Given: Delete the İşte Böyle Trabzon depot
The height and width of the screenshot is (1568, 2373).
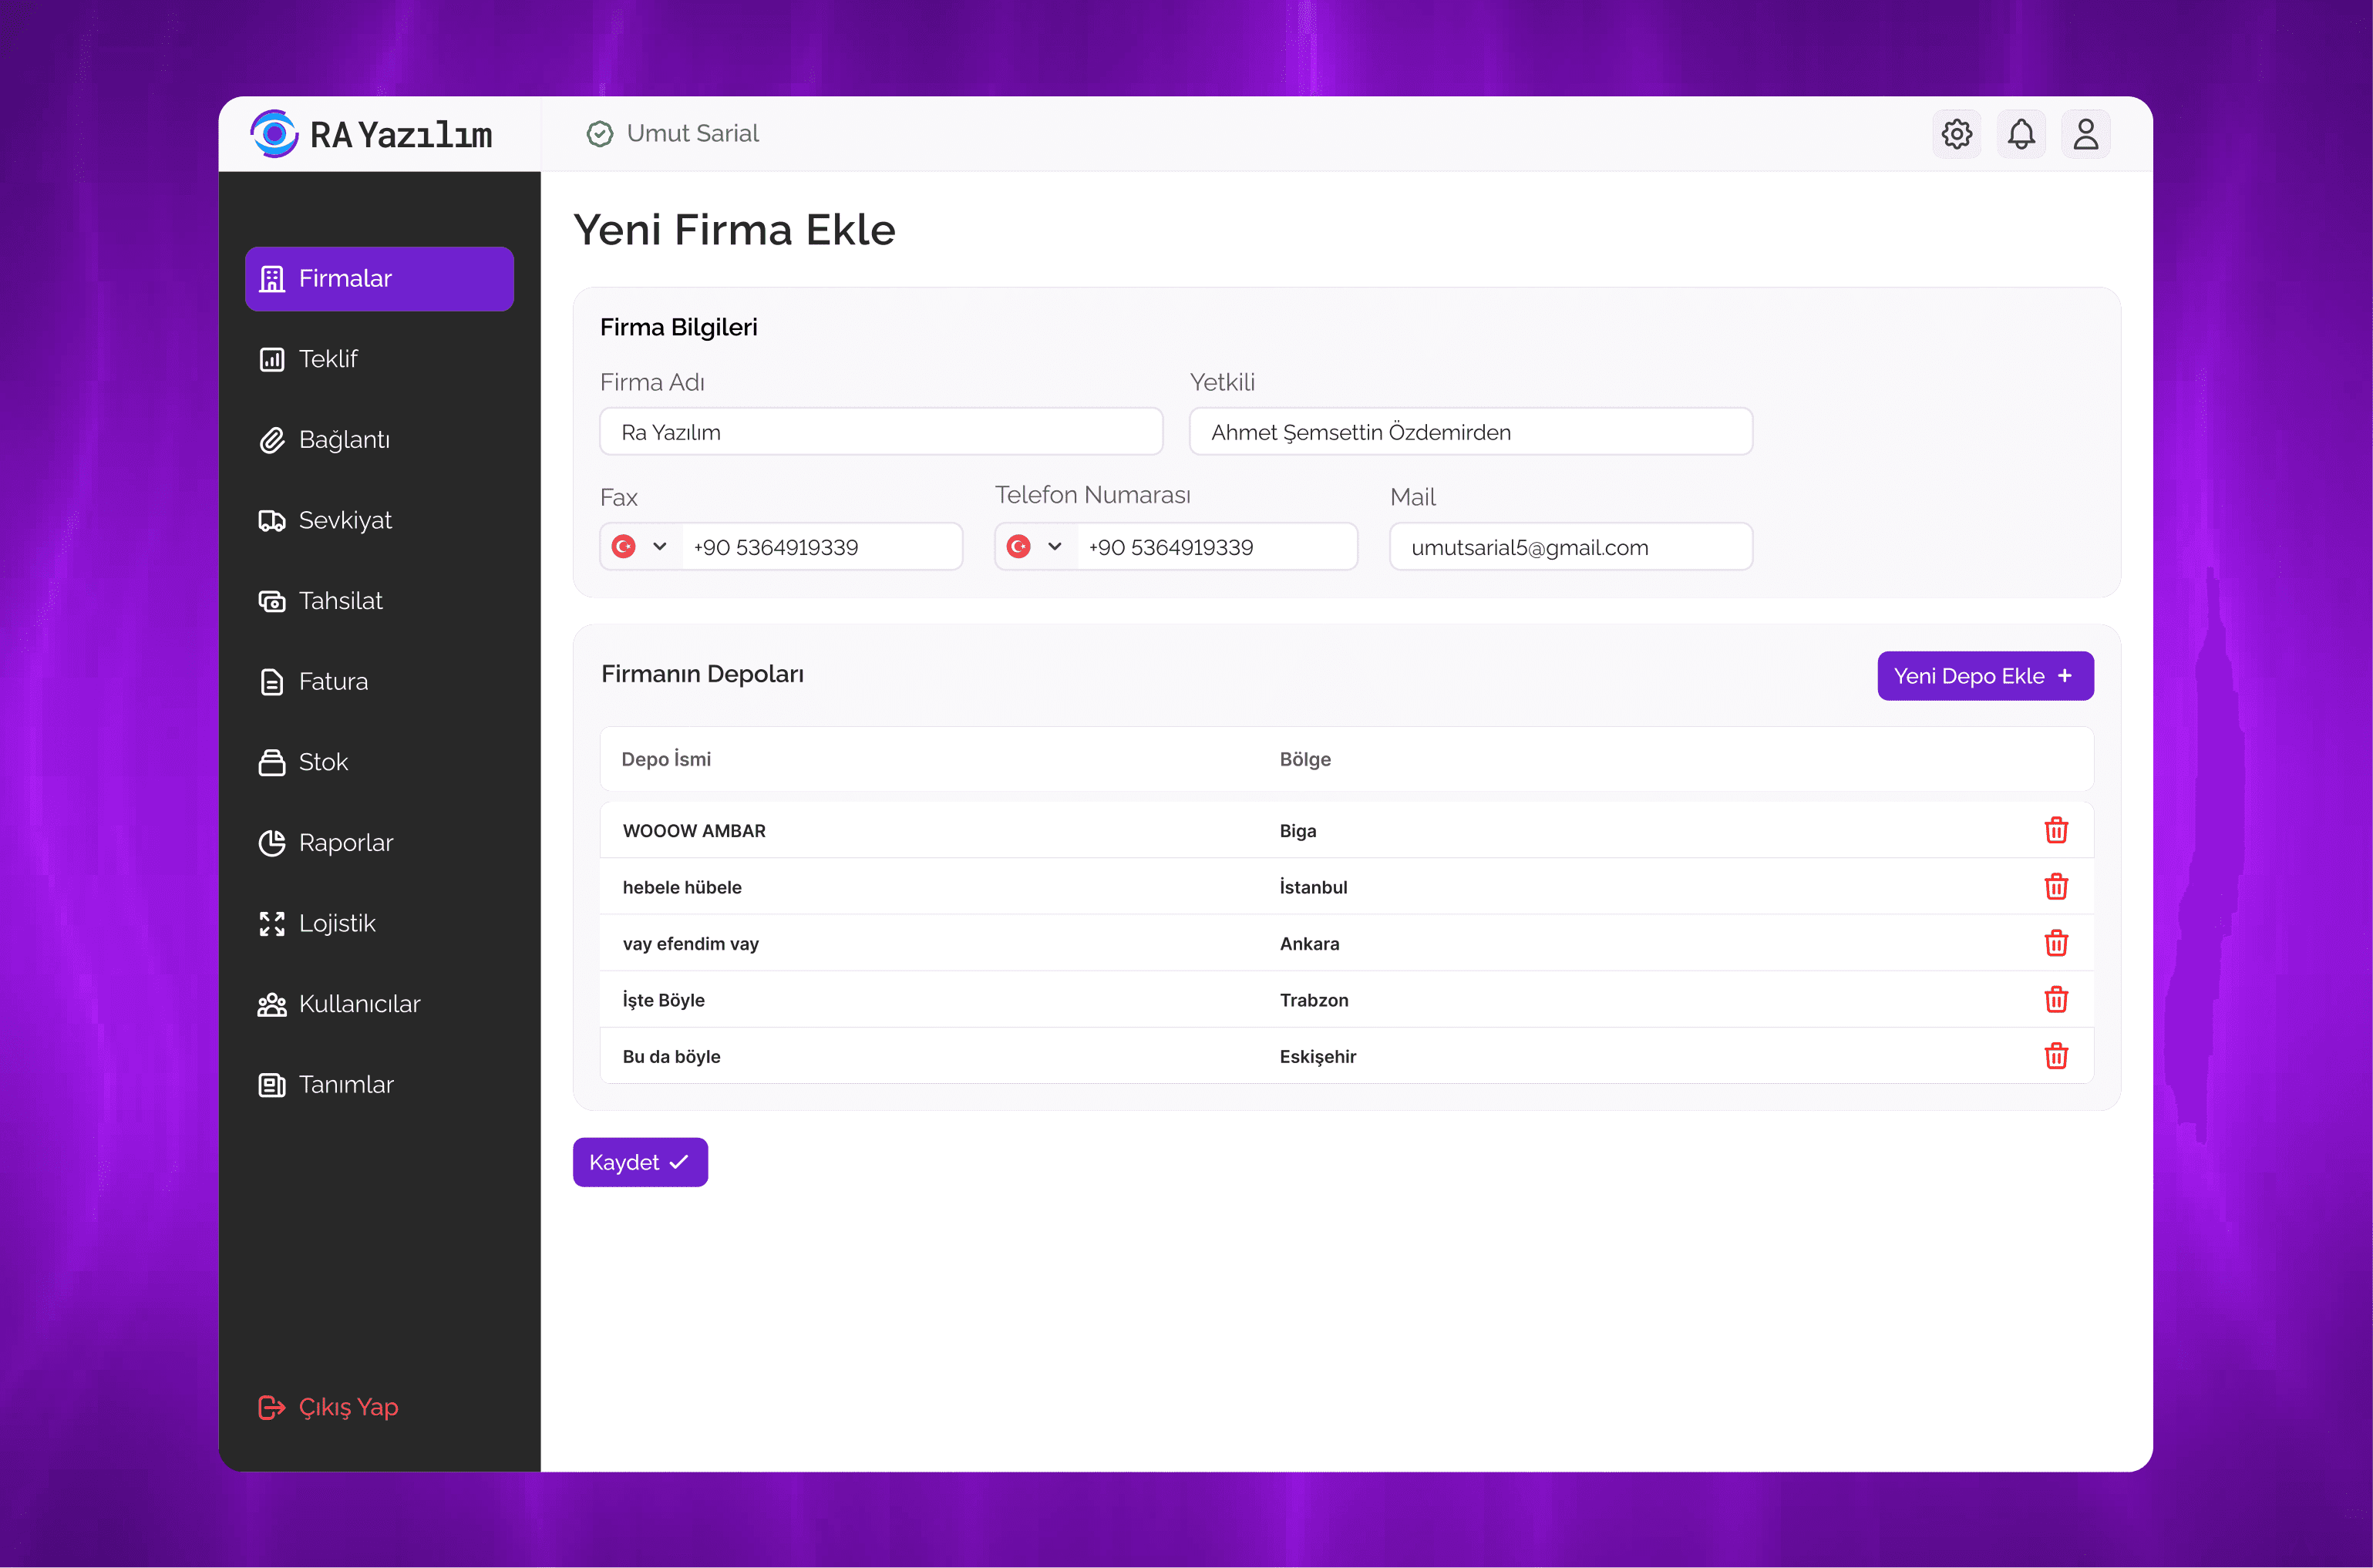Looking at the screenshot, I should [x=2055, y=999].
